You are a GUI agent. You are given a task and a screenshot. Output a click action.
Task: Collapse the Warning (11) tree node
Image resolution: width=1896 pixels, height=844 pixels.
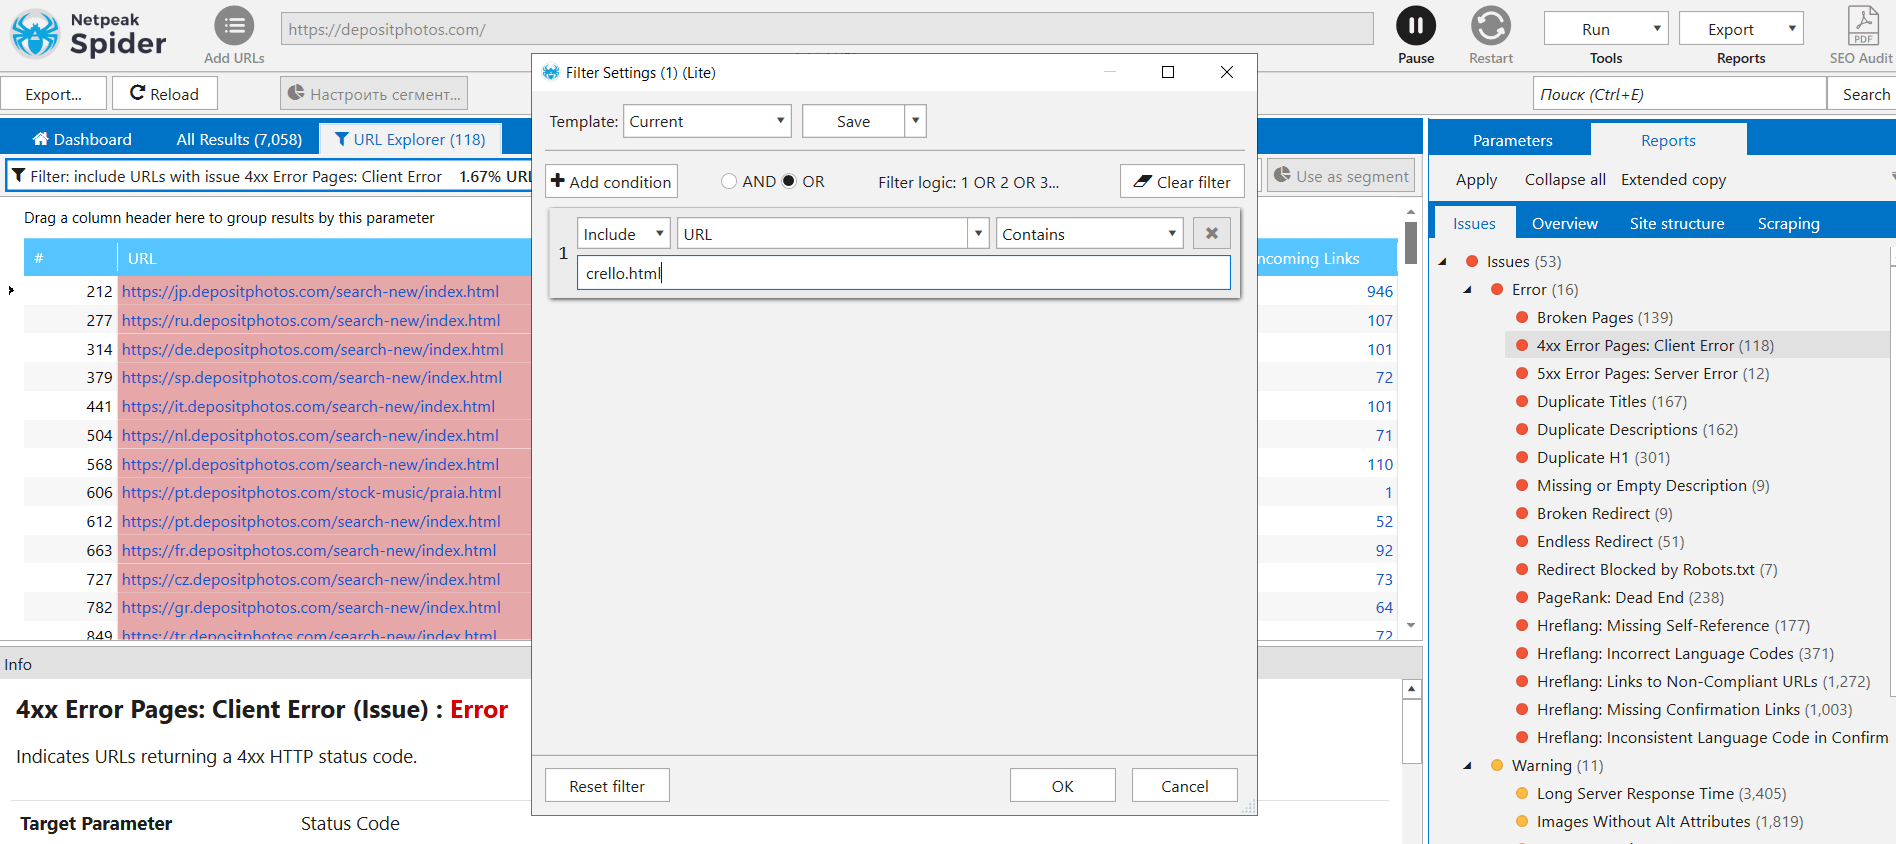(1468, 766)
